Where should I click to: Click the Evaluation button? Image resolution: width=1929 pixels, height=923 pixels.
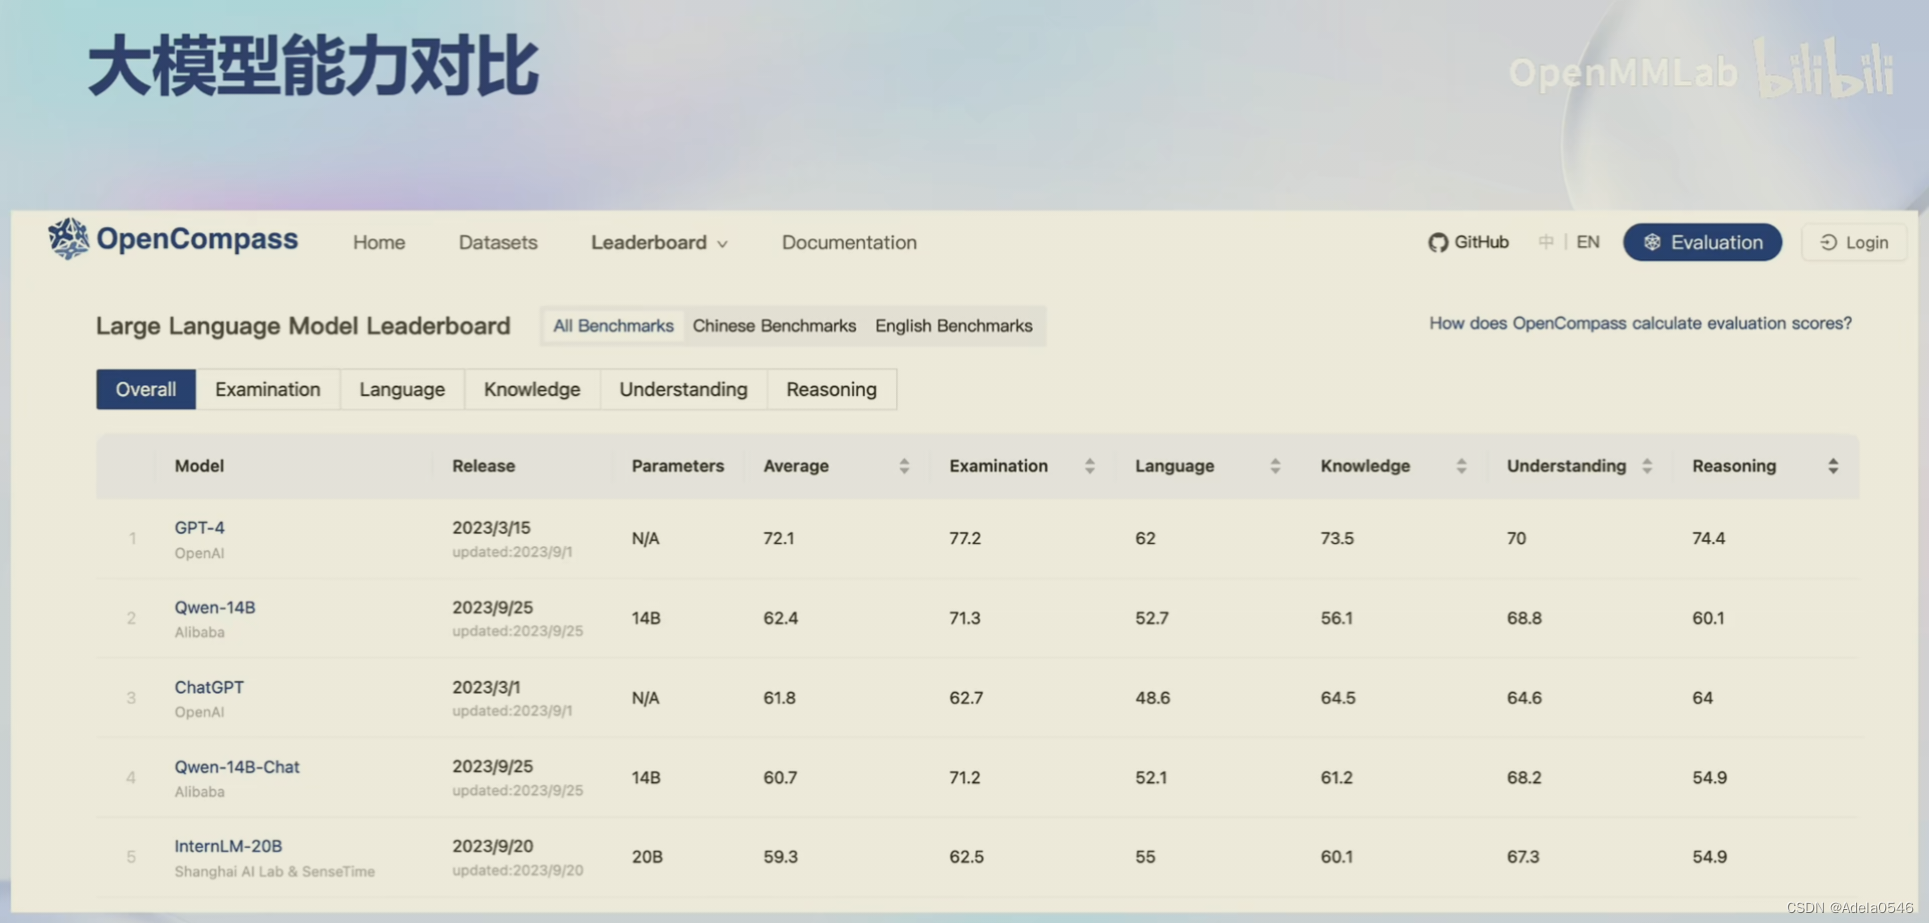[x=1702, y=243]
